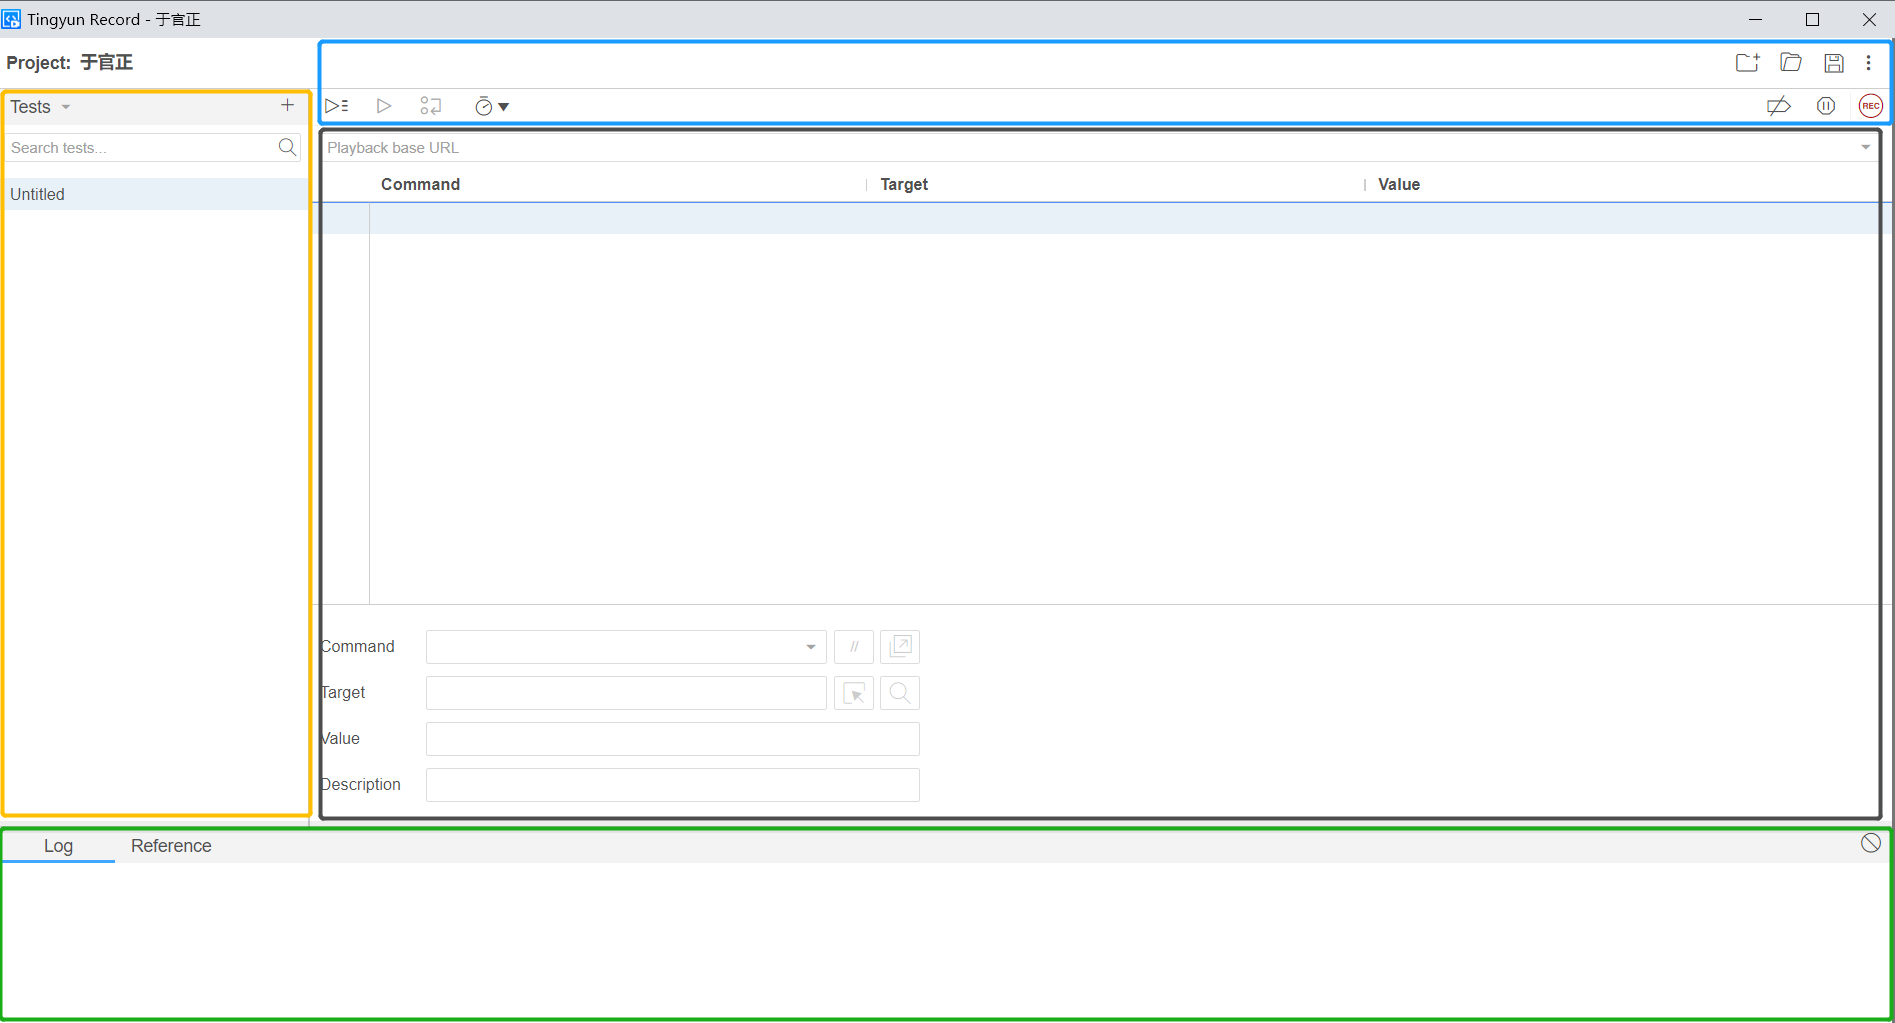The image size is (1895, 1023).
Task: Open the test execution speed dropdown
Action: click(x=491, y=106)
